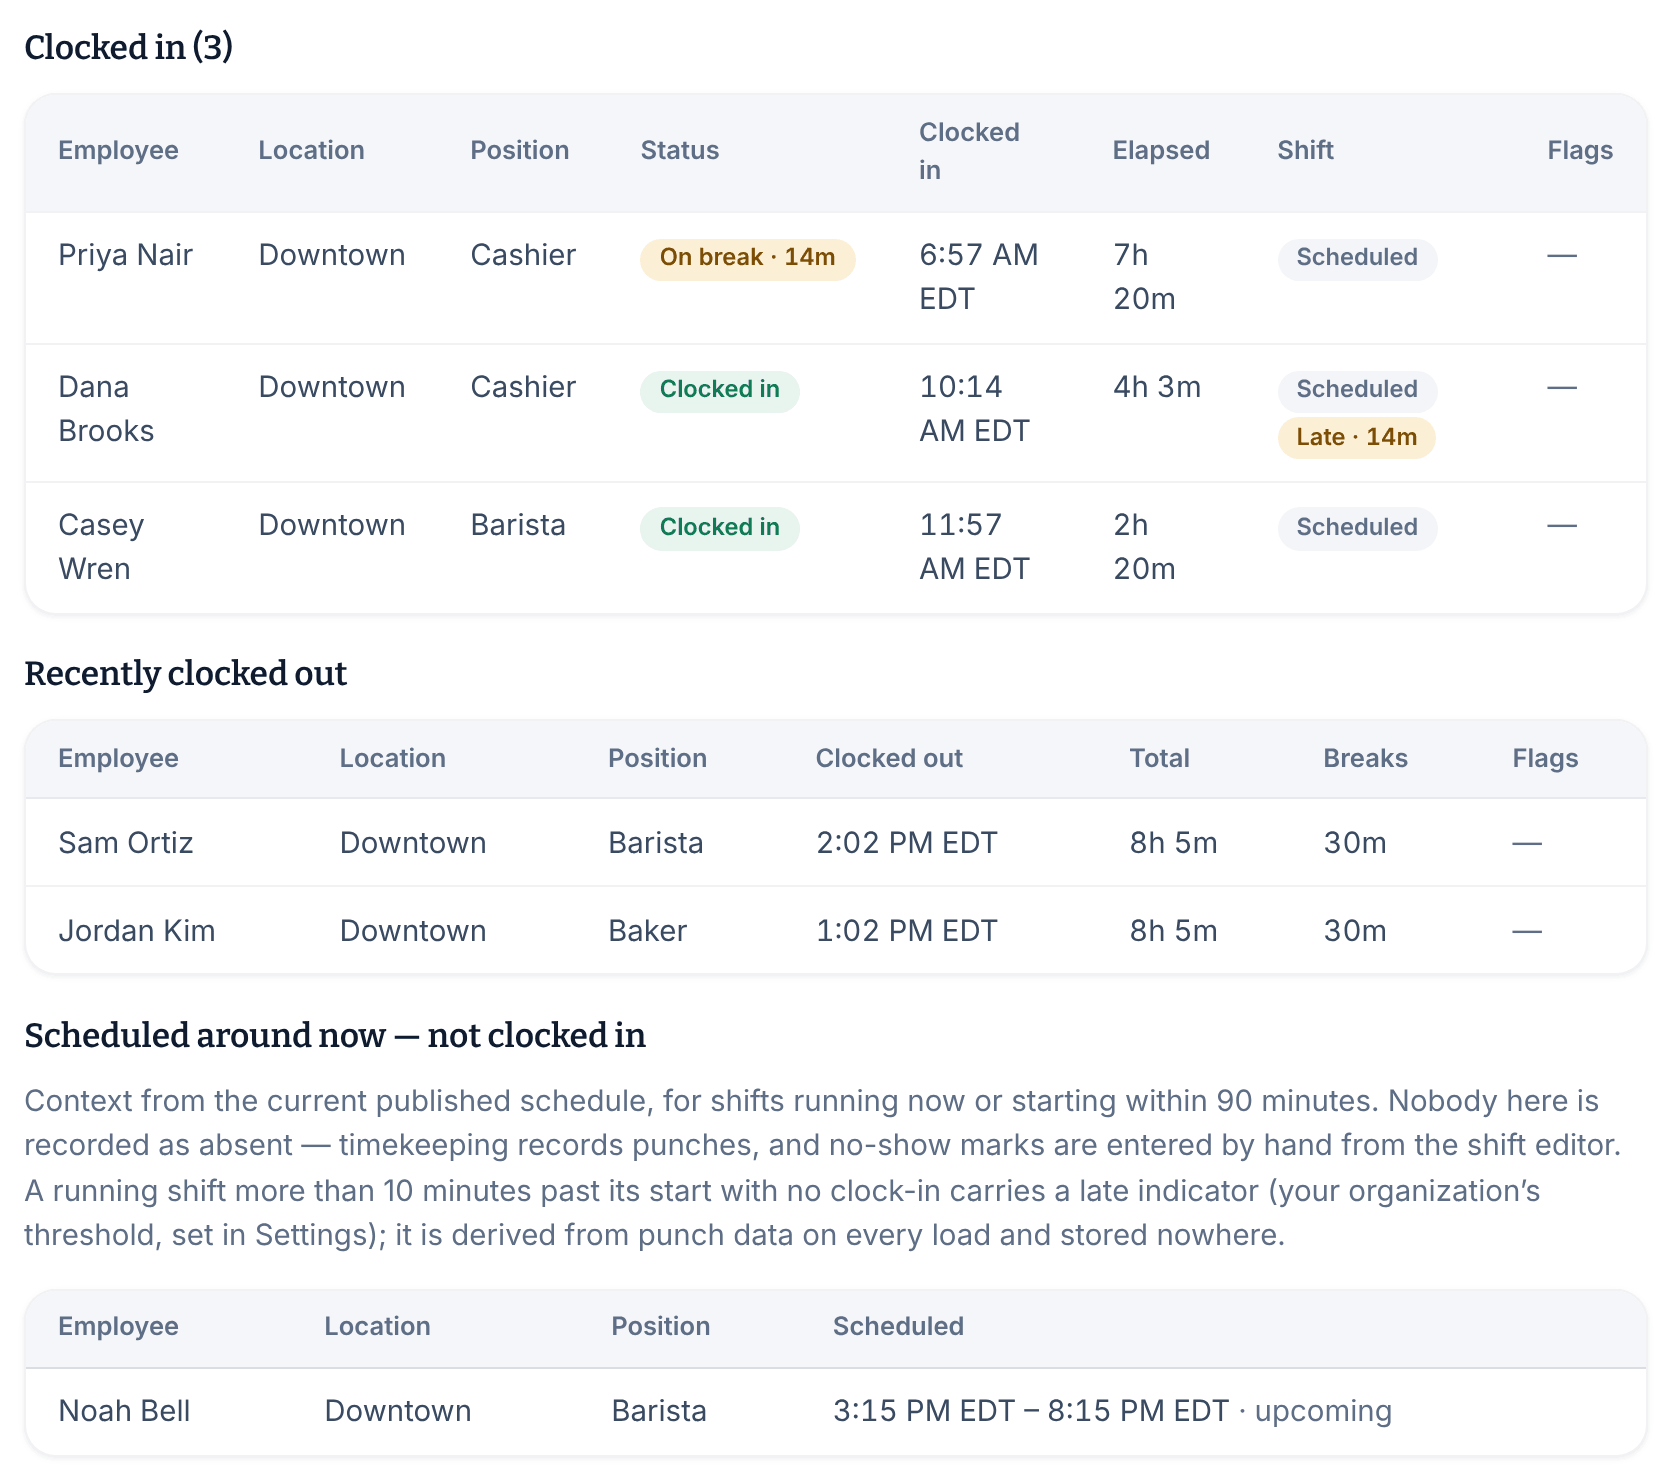
Task: Click the Elapsed column header
Action: 1161,150
